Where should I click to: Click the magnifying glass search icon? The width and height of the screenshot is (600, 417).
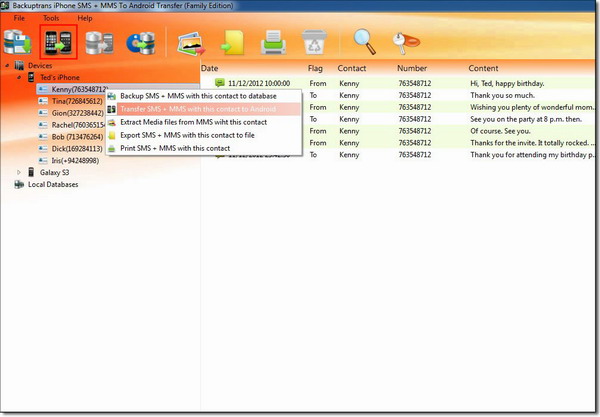364,41
